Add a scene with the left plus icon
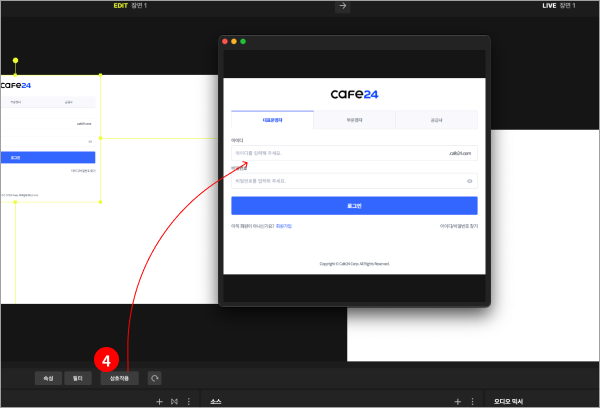600x408 pixels. (x=160, y=401)
